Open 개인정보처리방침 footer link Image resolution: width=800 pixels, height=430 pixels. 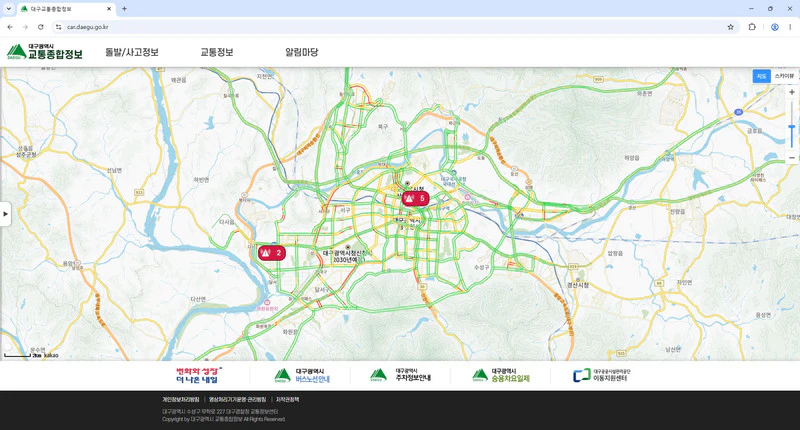[x=181, y=399]
